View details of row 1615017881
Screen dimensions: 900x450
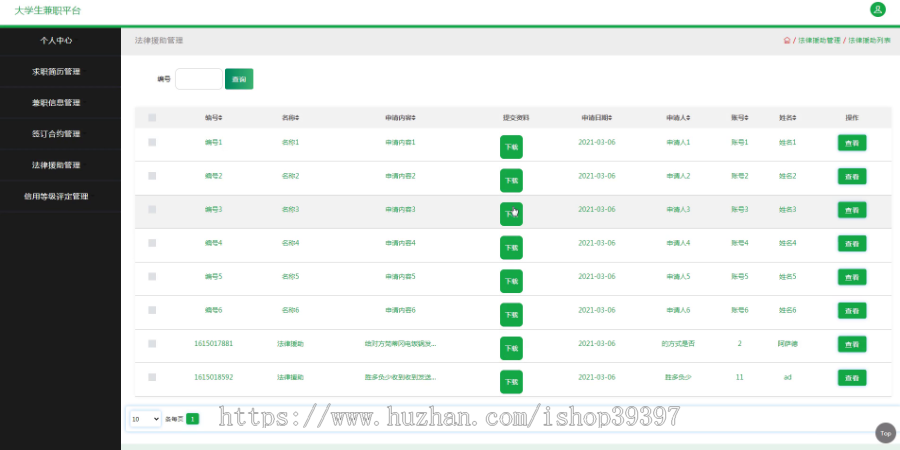point(852,344)
